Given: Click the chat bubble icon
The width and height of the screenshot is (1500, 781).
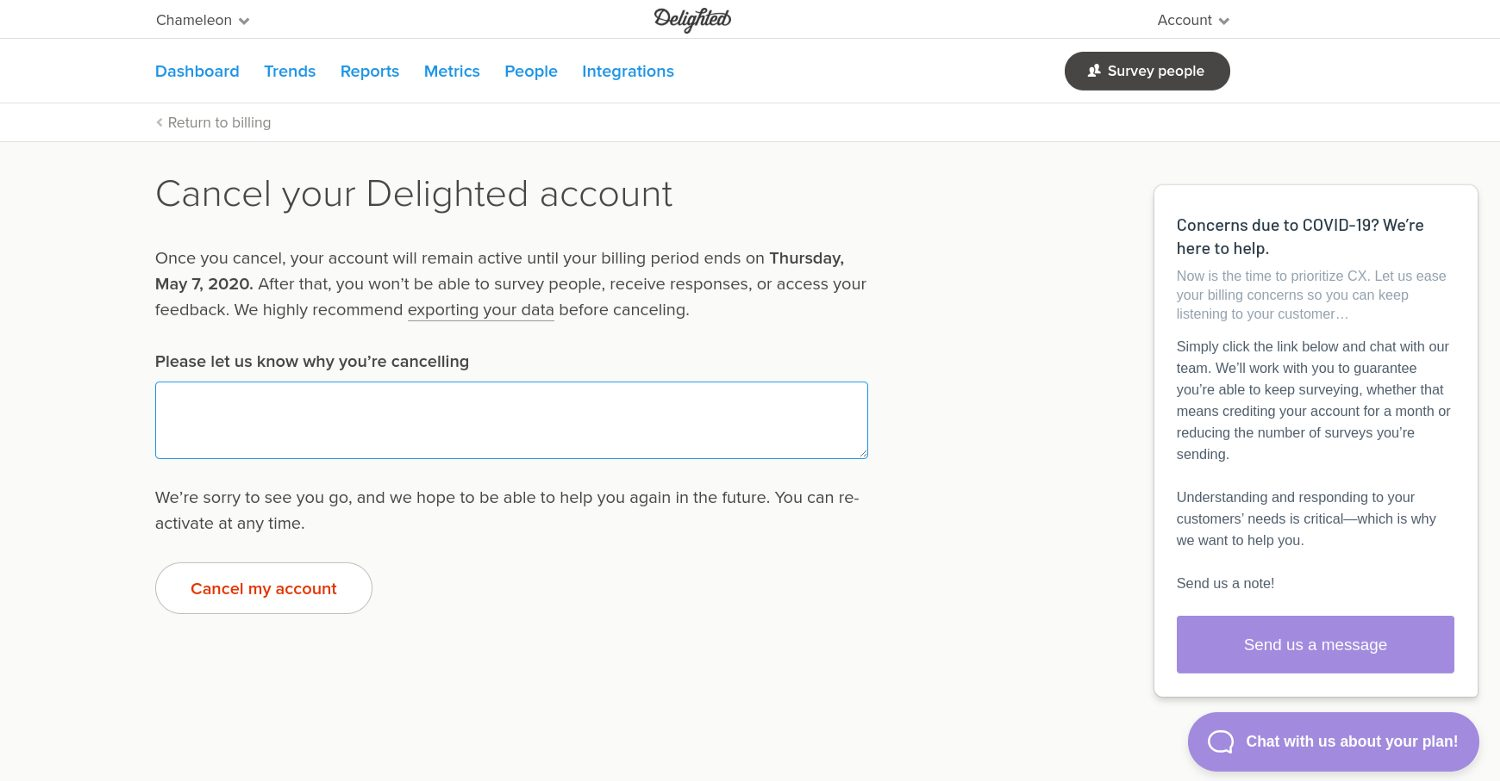Looking at the screenshot, I should [1221, 741].
